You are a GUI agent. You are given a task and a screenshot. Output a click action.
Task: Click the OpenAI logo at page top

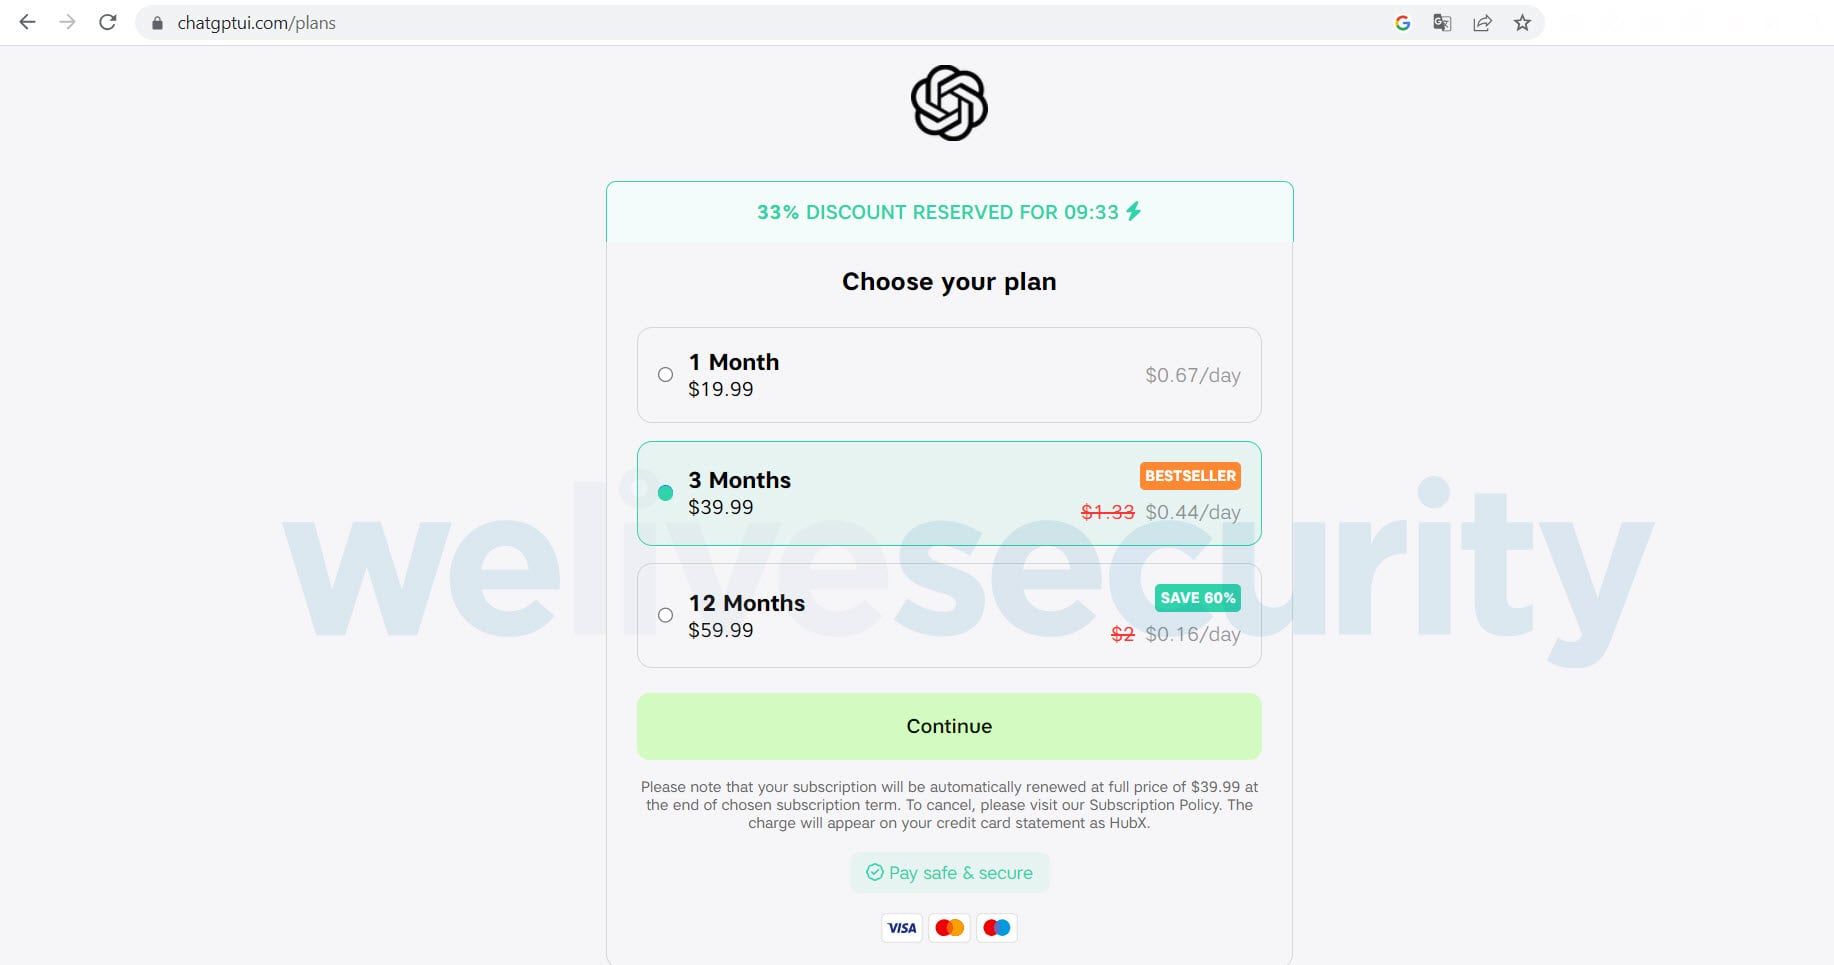(947, 103)
